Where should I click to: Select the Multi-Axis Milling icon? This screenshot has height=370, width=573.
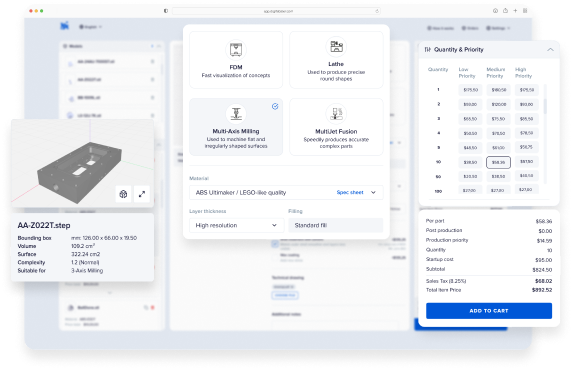click(x=236, y=114)
